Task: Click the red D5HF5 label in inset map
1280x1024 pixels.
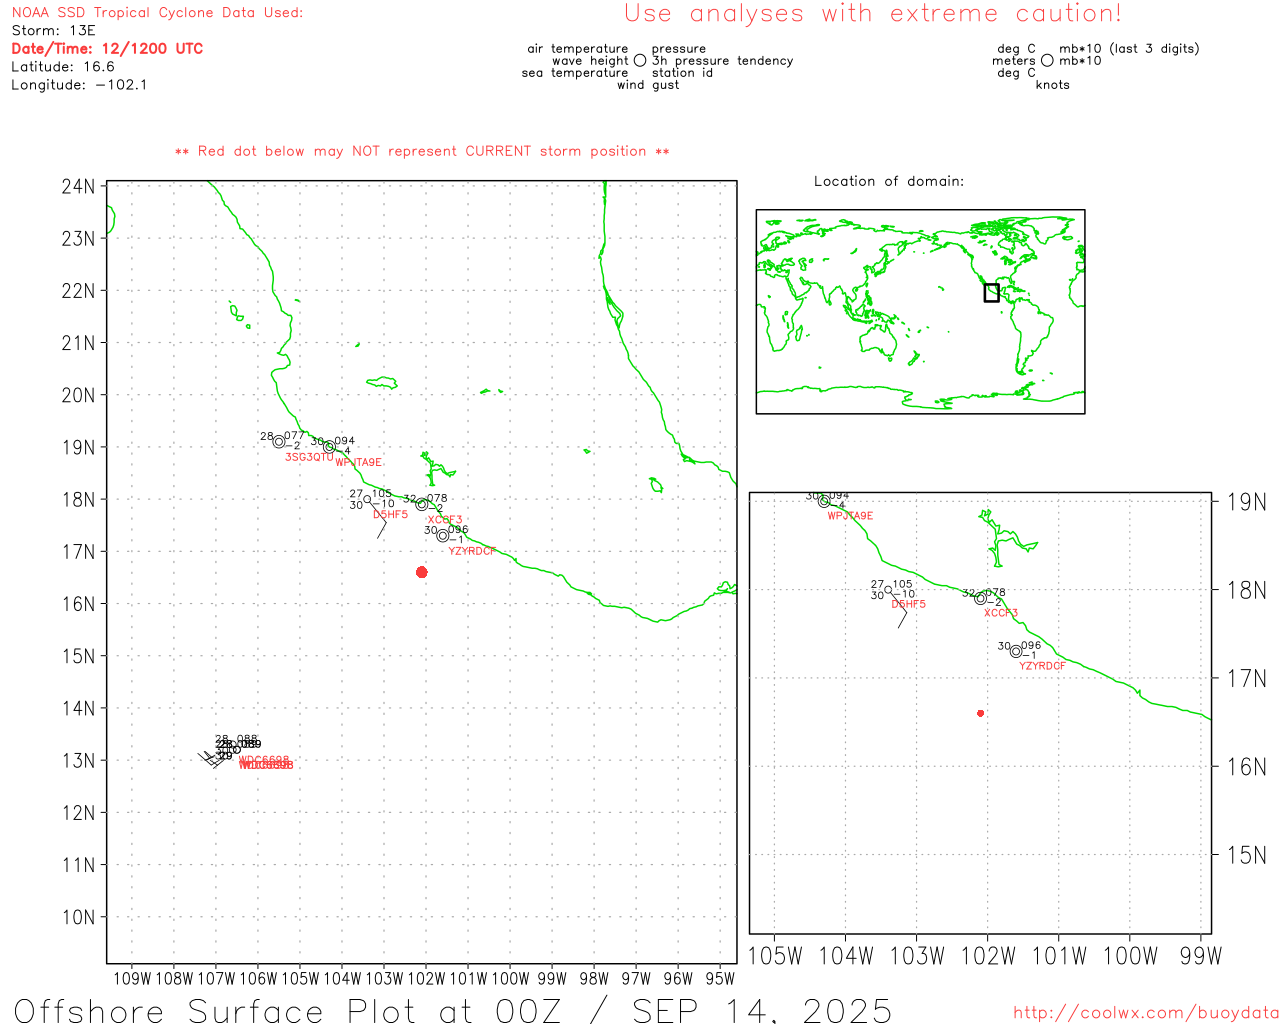Action: click(x=908, y=604)
